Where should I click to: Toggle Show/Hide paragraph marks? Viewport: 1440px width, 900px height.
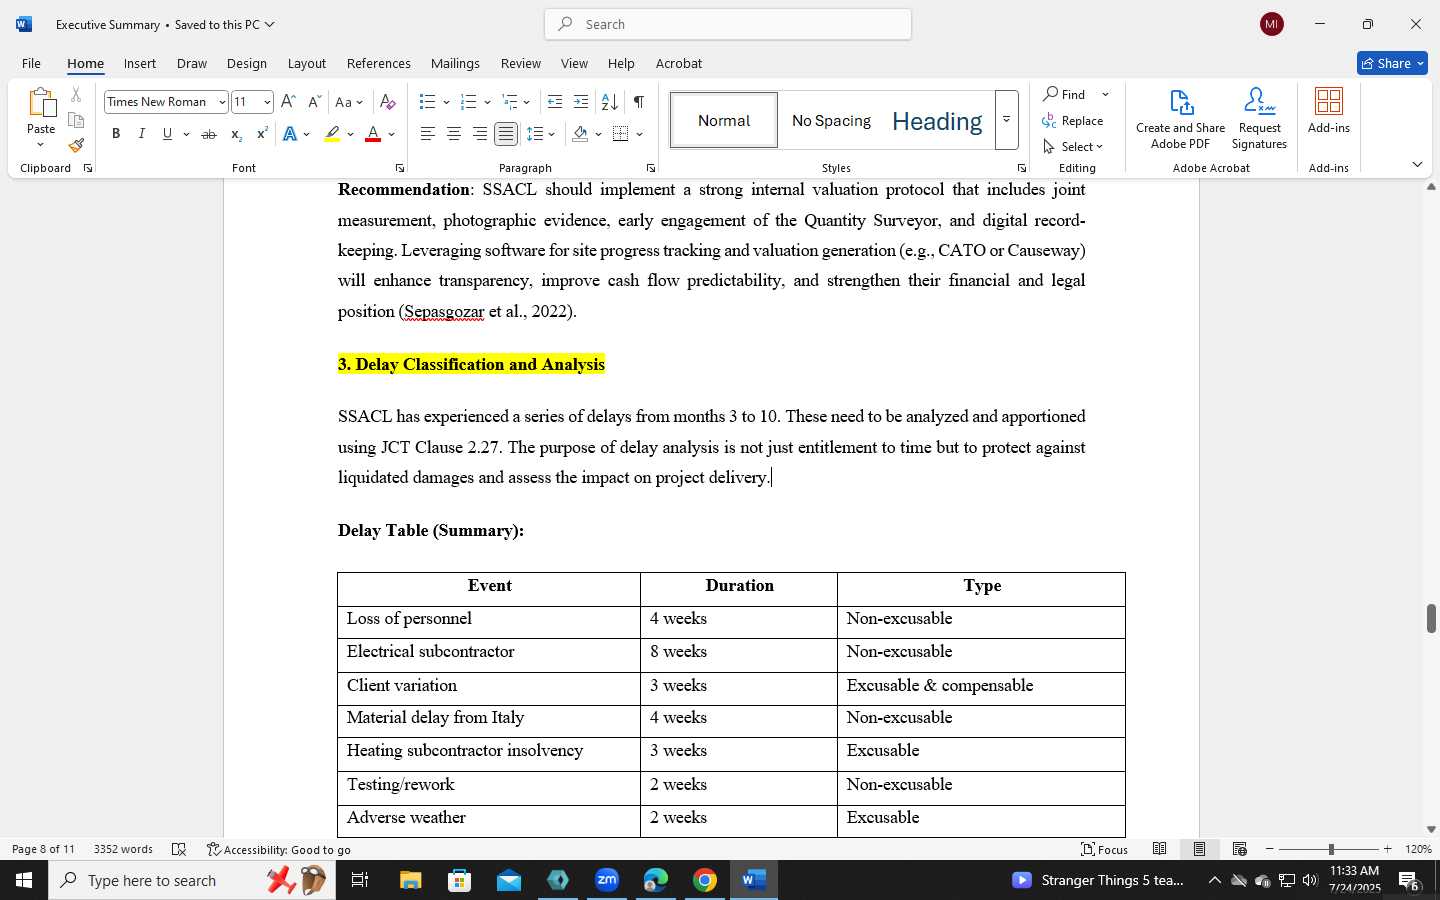click(x=639, y=102)
